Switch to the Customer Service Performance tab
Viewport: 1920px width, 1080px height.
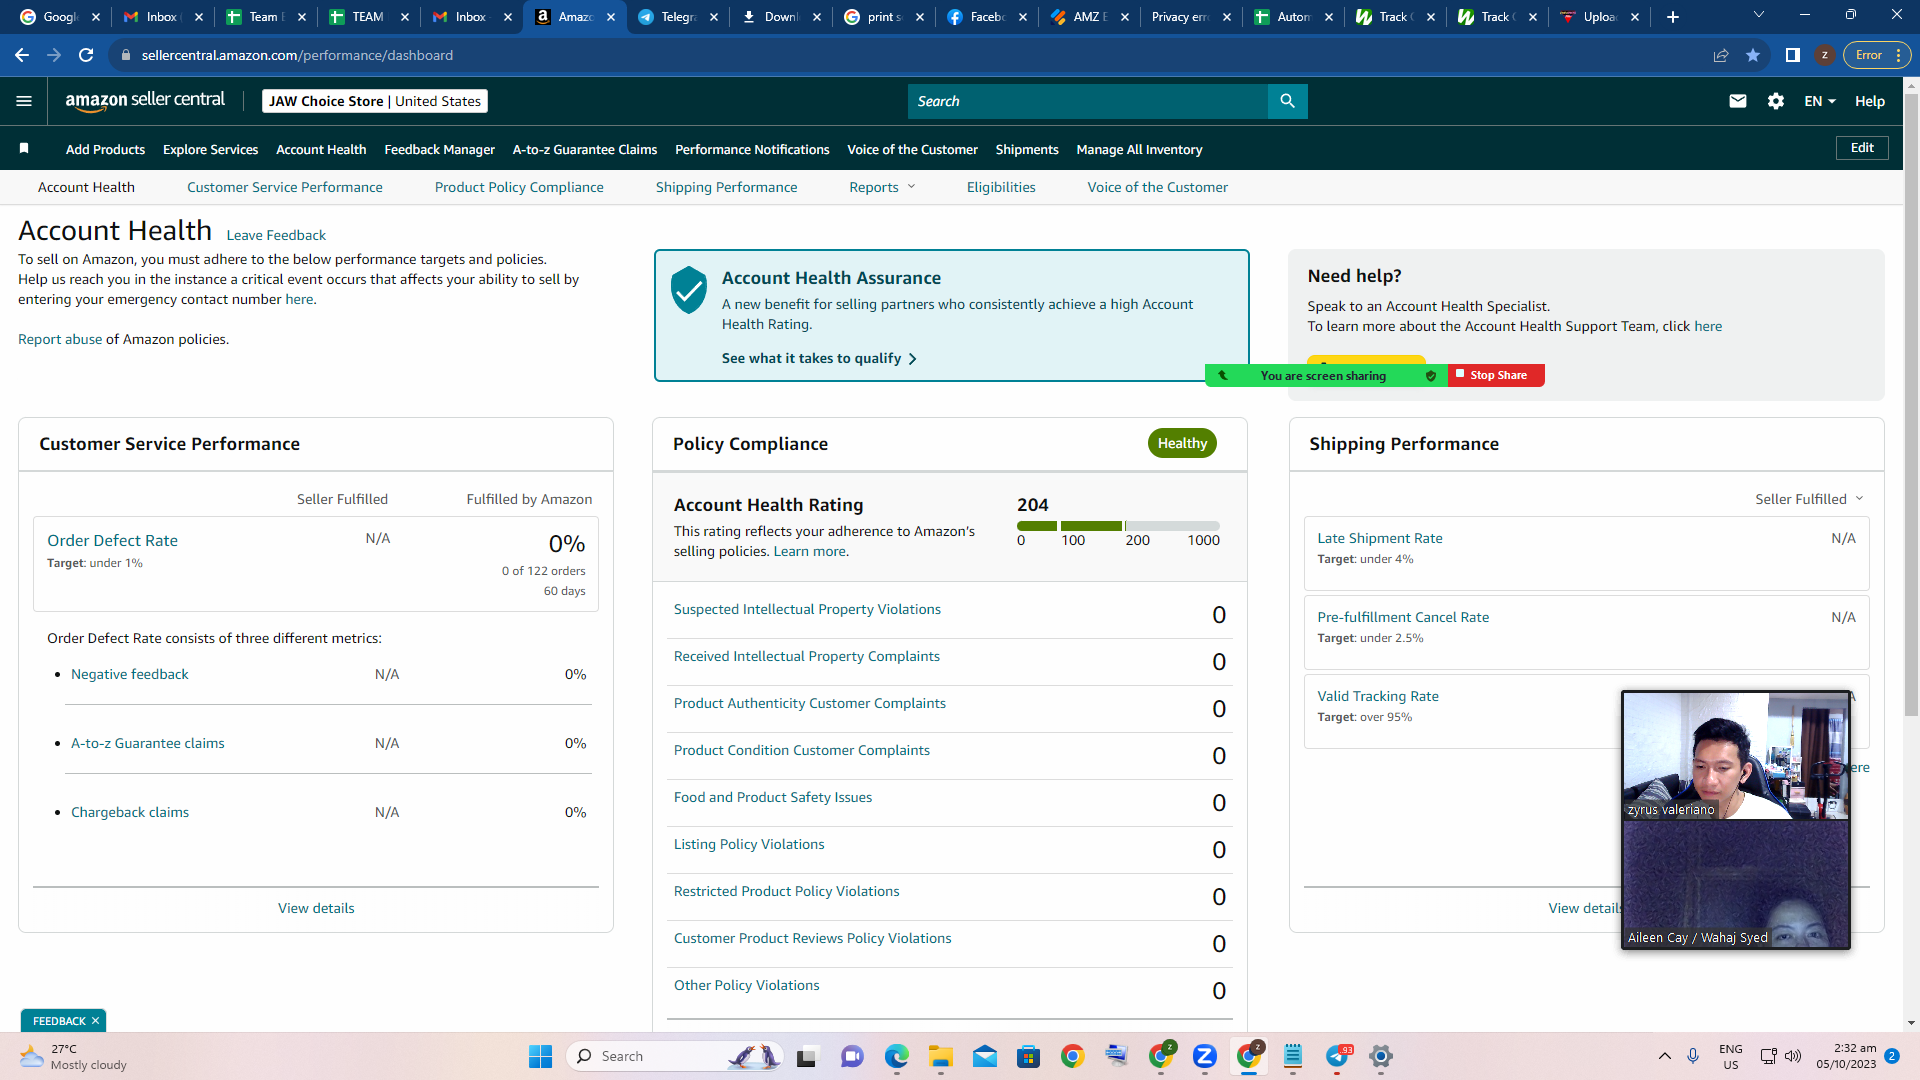(x=285, y=187)
